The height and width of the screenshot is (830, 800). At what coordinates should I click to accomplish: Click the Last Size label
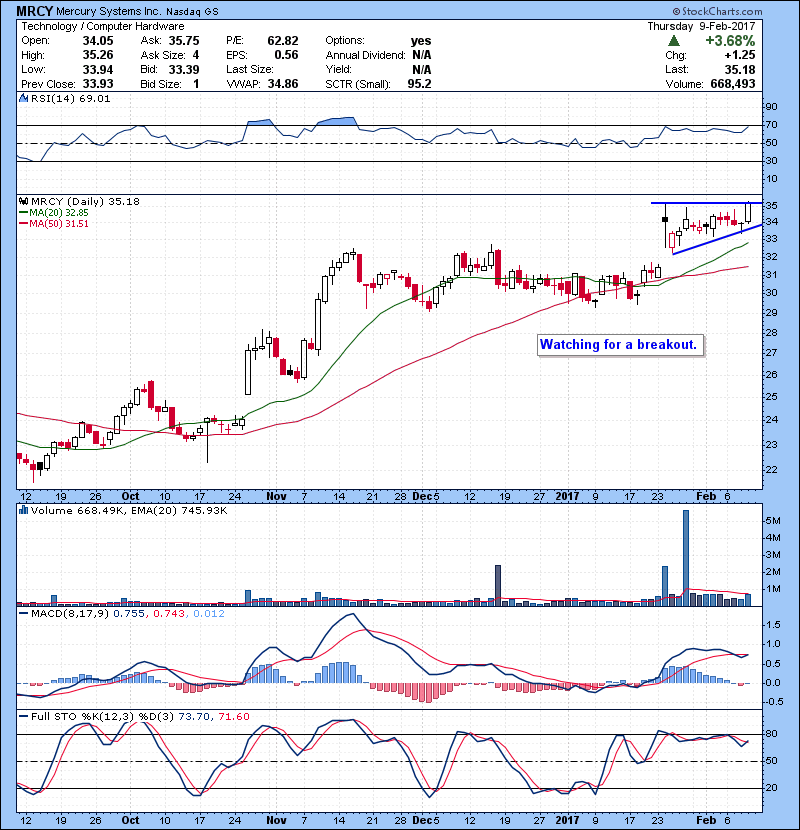(x=250, y=69)
